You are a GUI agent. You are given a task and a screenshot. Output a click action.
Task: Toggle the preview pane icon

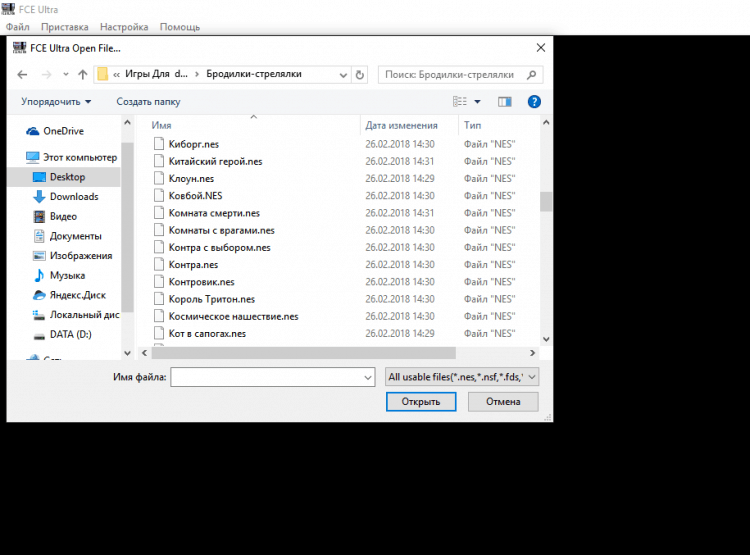[505, 101]
